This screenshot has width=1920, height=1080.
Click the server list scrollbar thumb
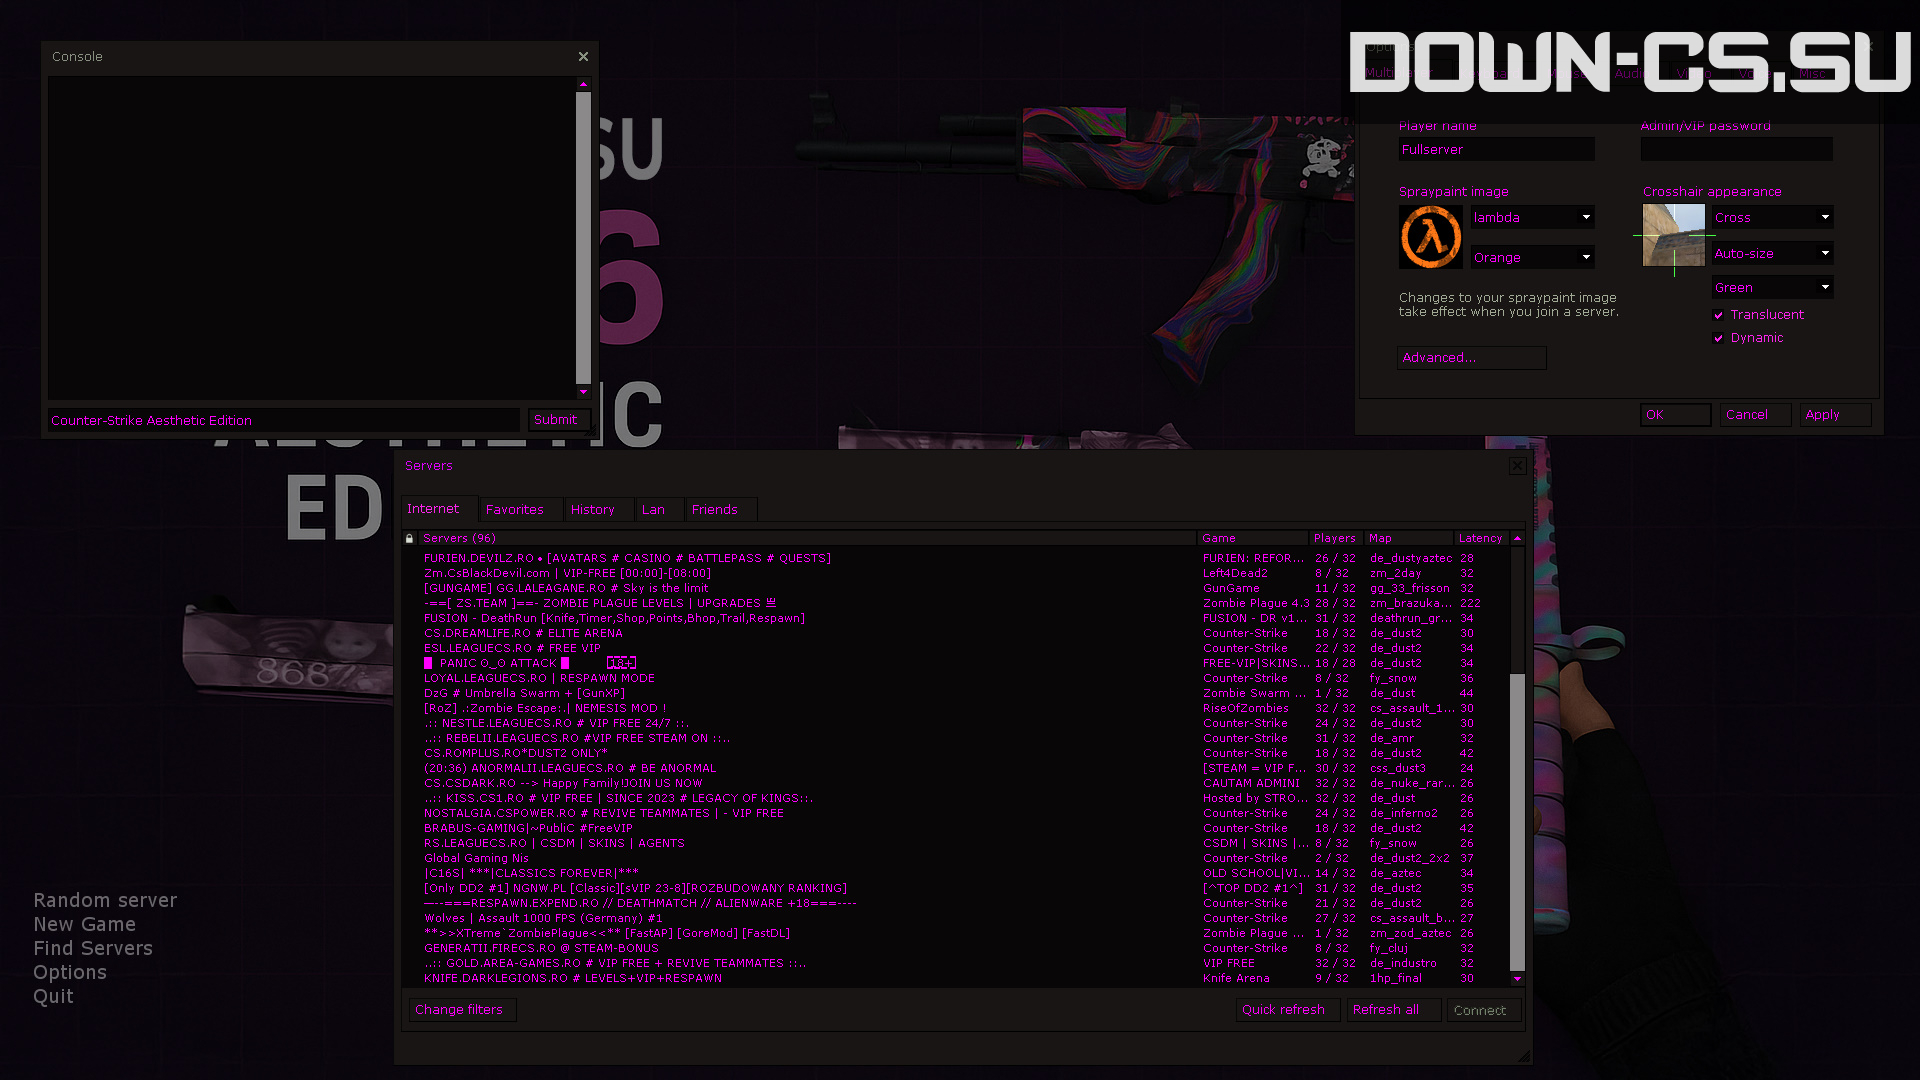(1517, 822)
